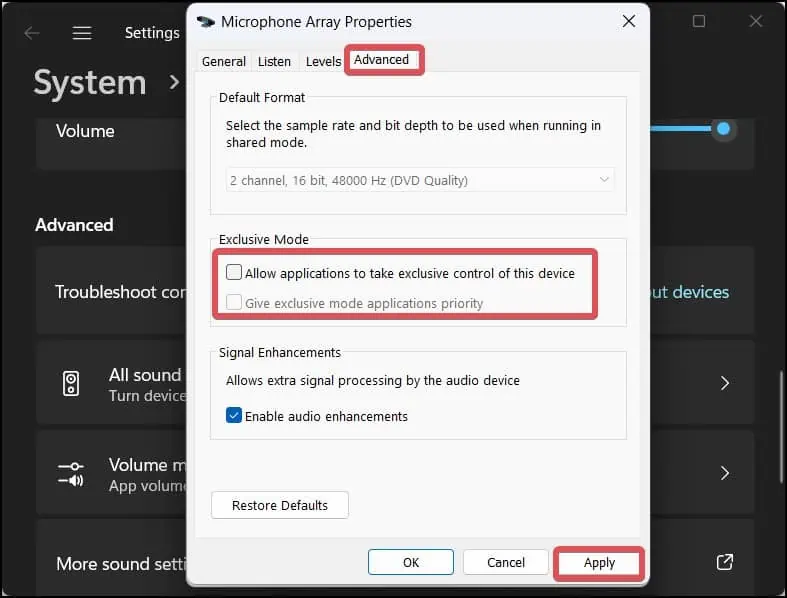Close the Microphone Array Properties dialog

pyautogui.click(x=628, y=21)
